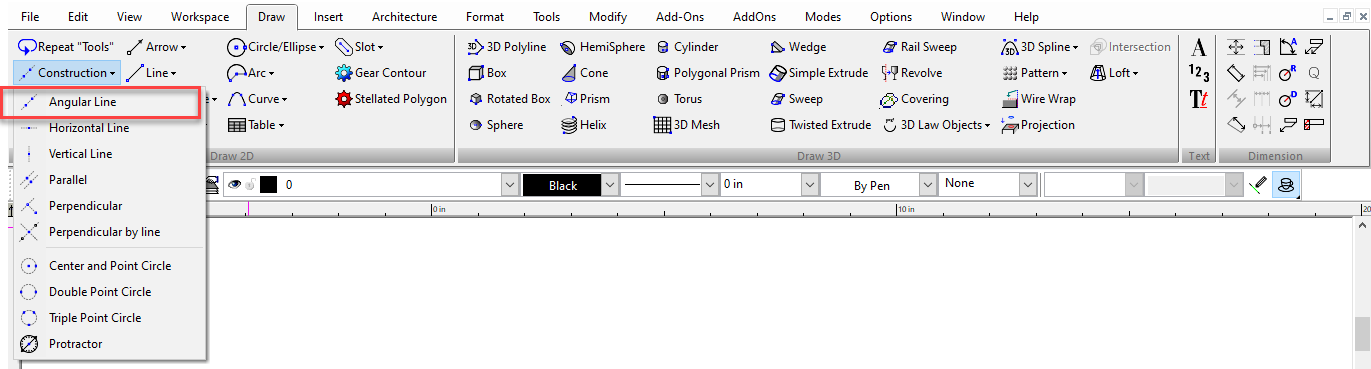The image size is (1371, 369).
Task: Select the Stellated Polygon tool
Action: (392, 99)
